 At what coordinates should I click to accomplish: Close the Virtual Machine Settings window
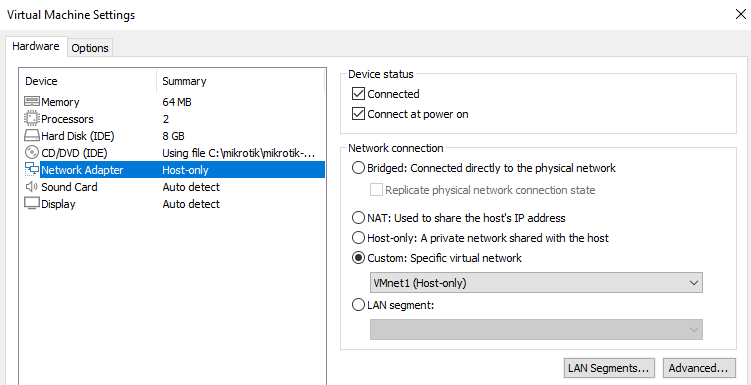tap(740, 14)
